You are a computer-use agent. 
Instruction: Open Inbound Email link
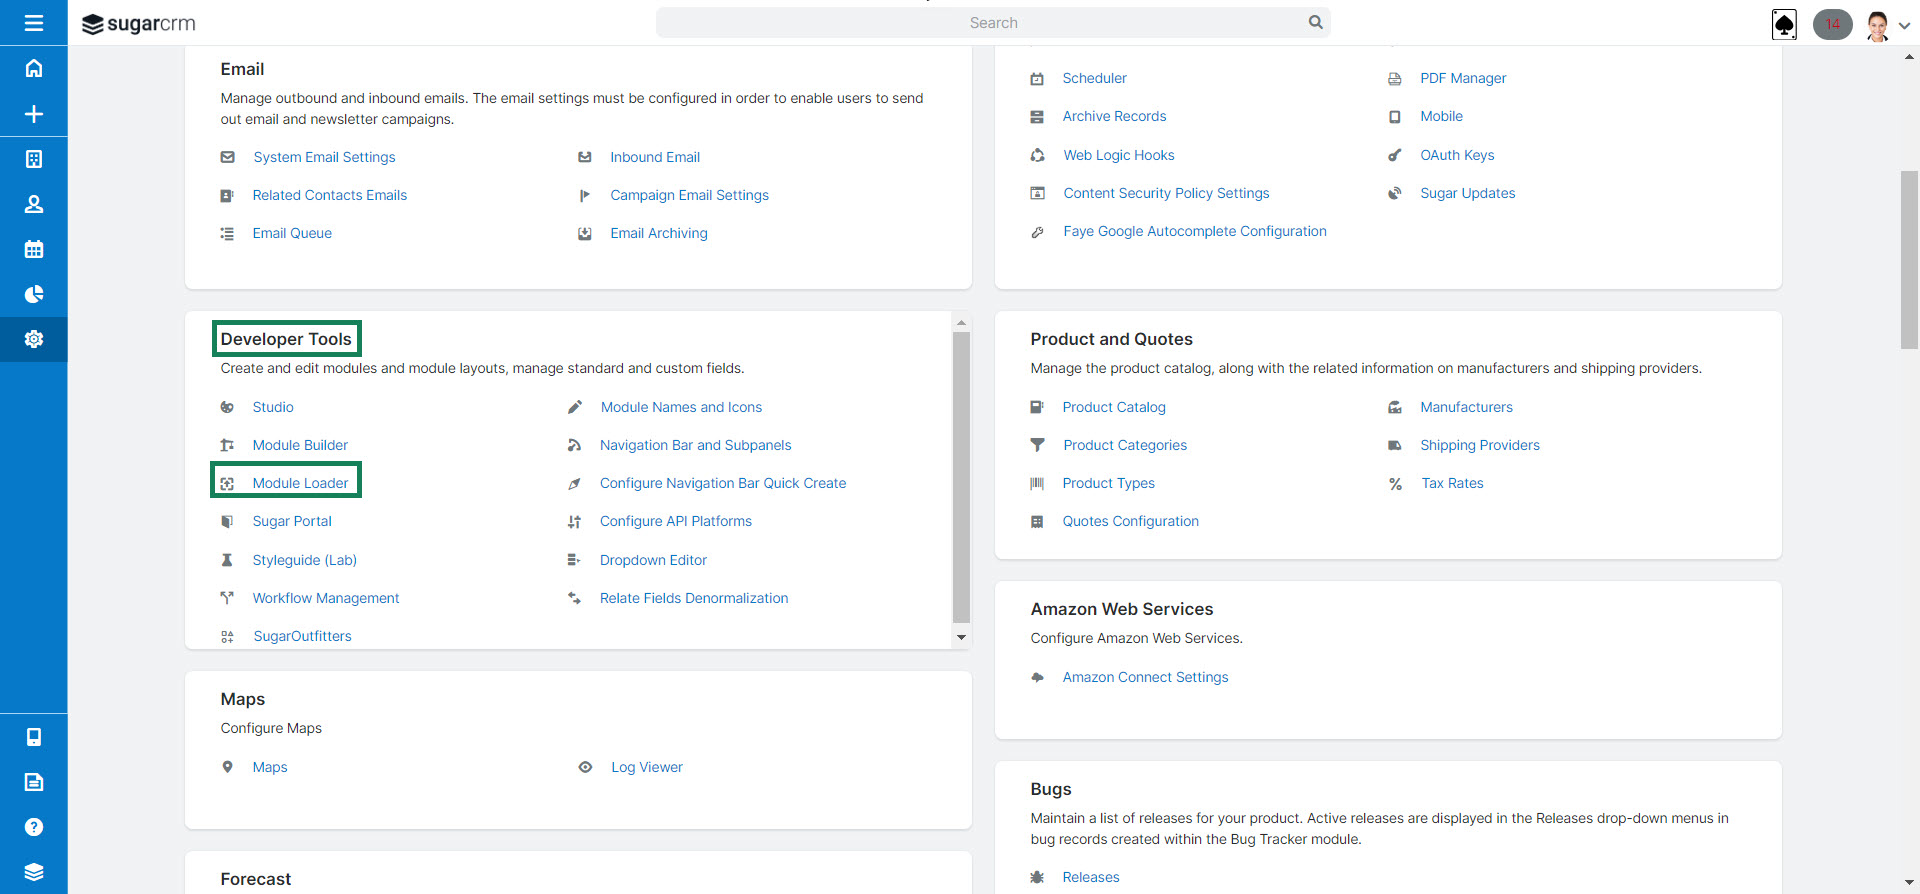(x=655, y=157)
